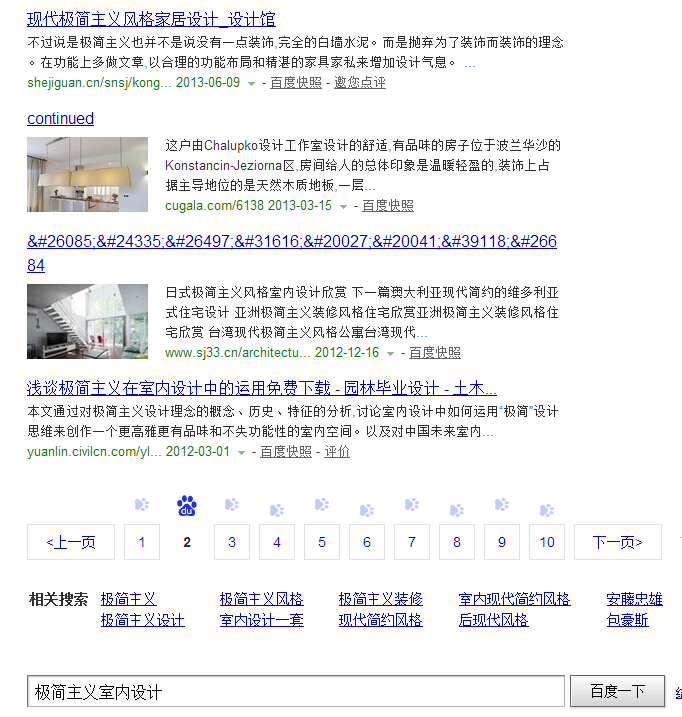Click the paw icon above page 10
The height and width of the screenshot is (717, 682).
[547, 510]
